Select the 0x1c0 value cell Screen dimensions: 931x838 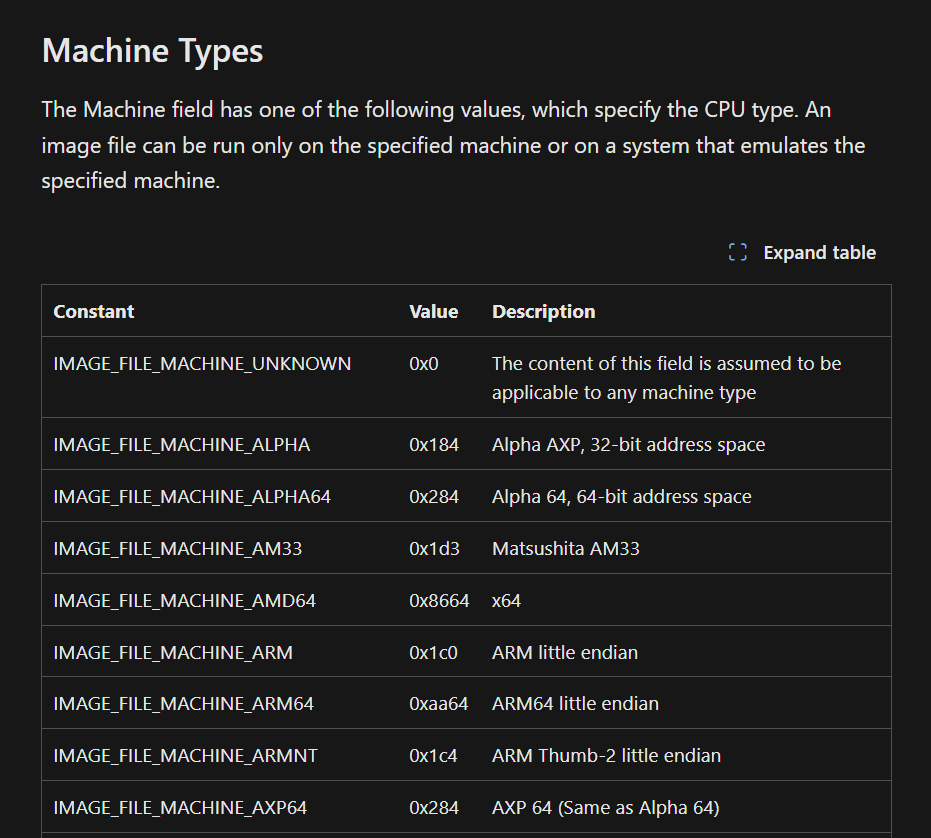(x=433, y=653)
